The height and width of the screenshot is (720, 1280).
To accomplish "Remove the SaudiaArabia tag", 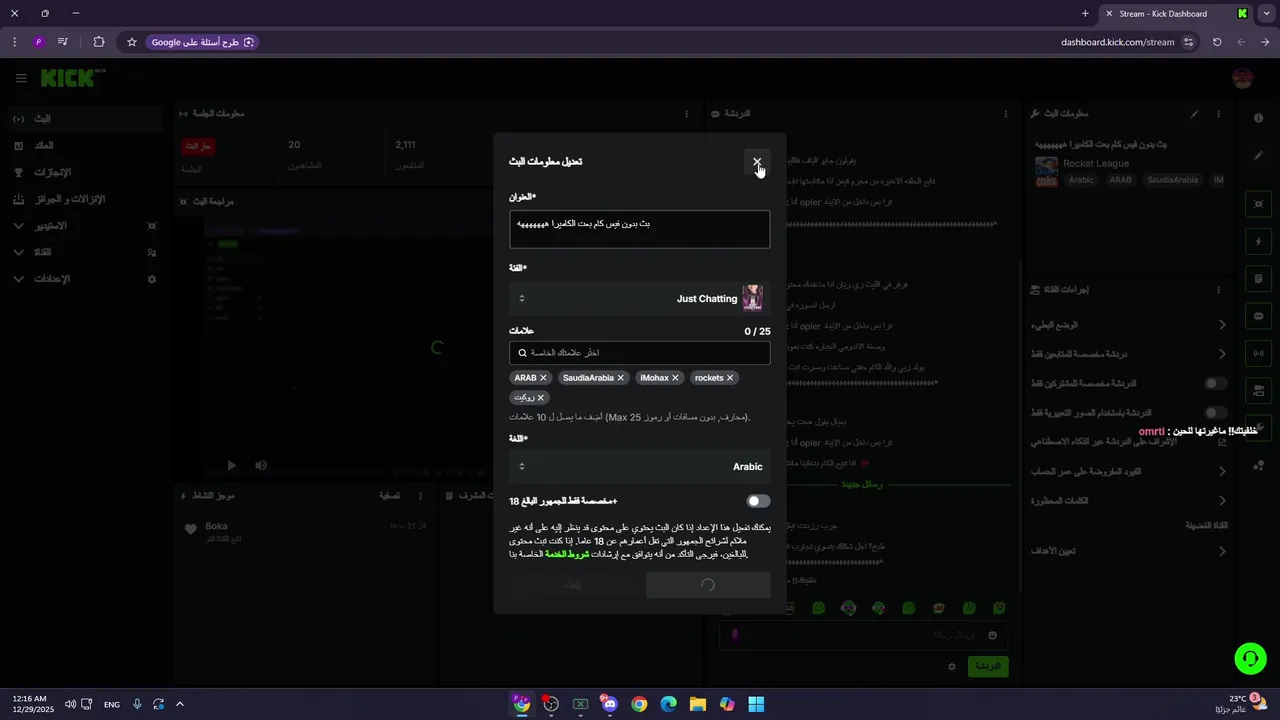I will [620, 378].
